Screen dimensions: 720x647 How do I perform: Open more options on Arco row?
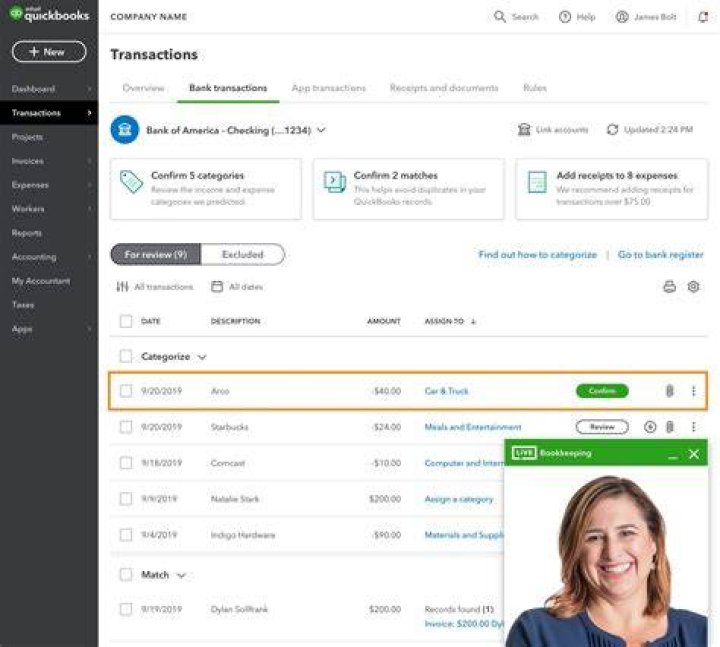point(693,391)
